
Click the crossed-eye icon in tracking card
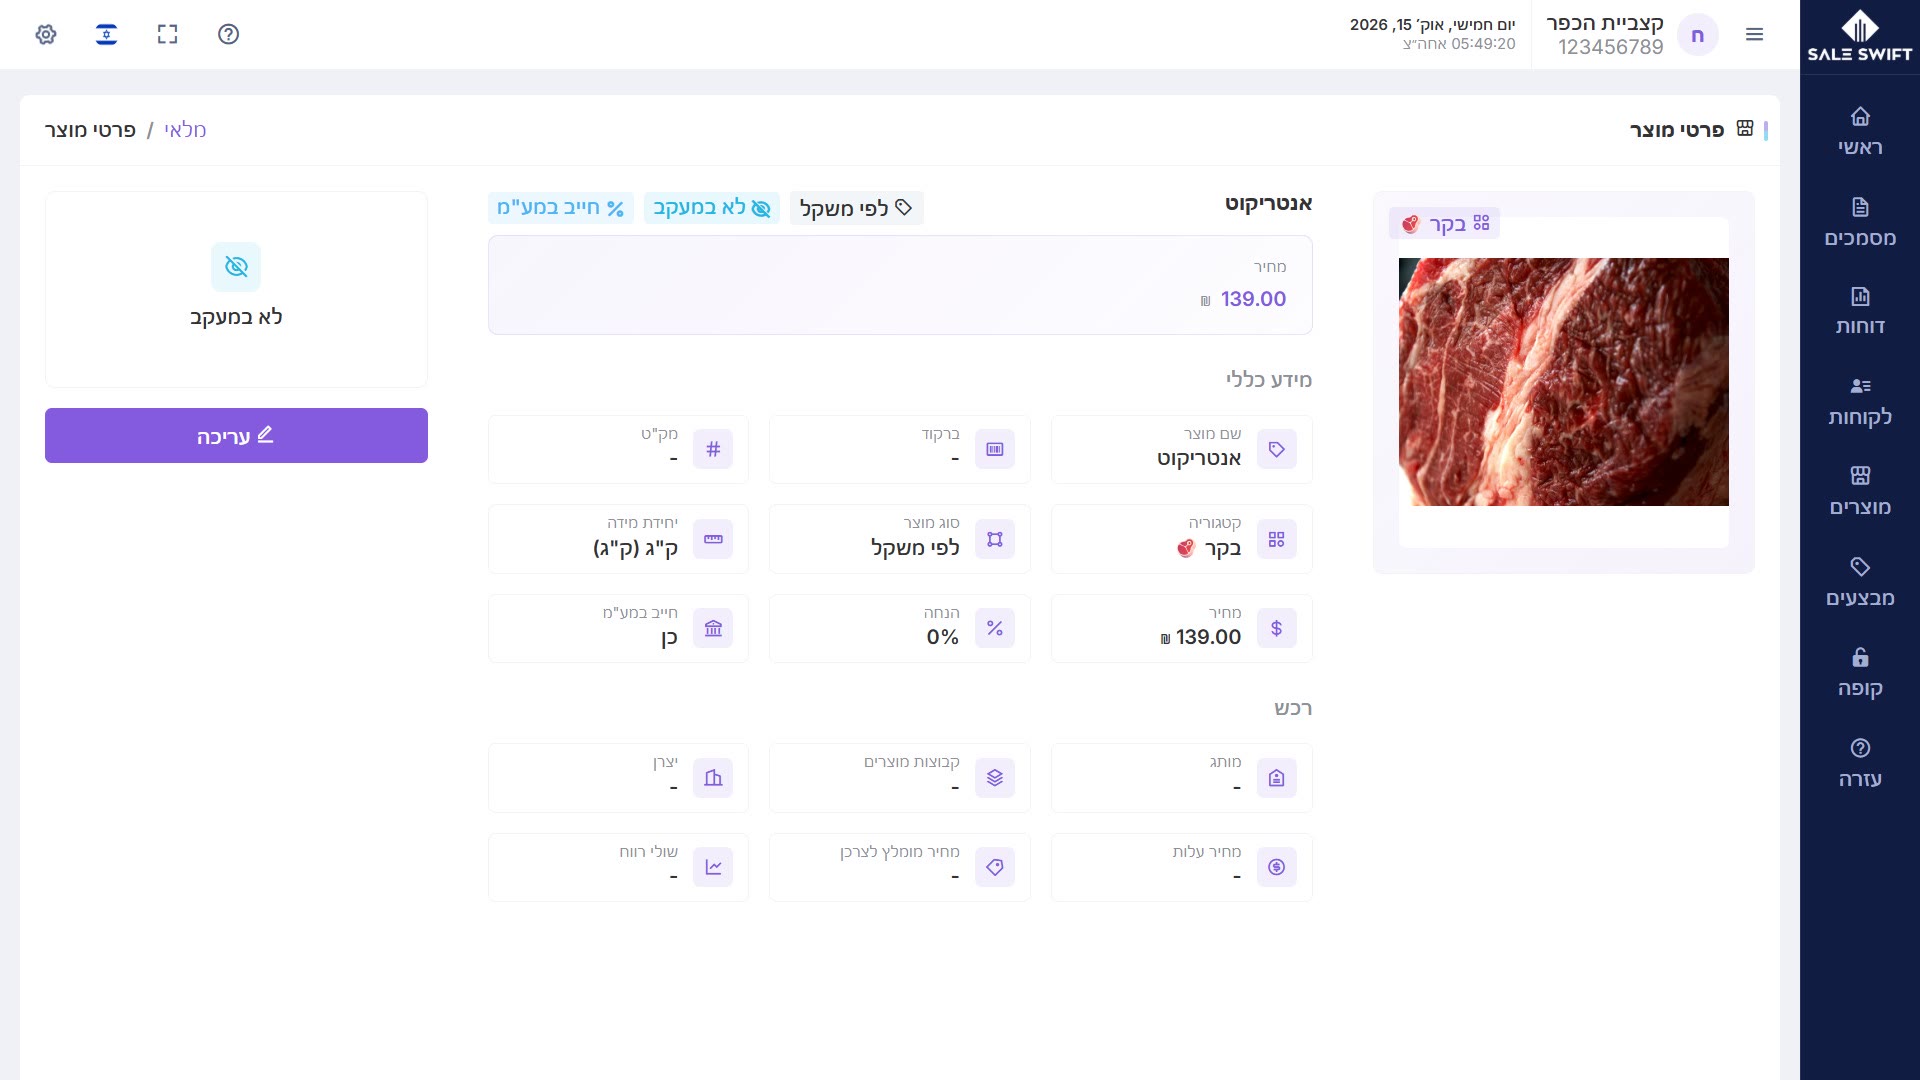coord(236,267)
